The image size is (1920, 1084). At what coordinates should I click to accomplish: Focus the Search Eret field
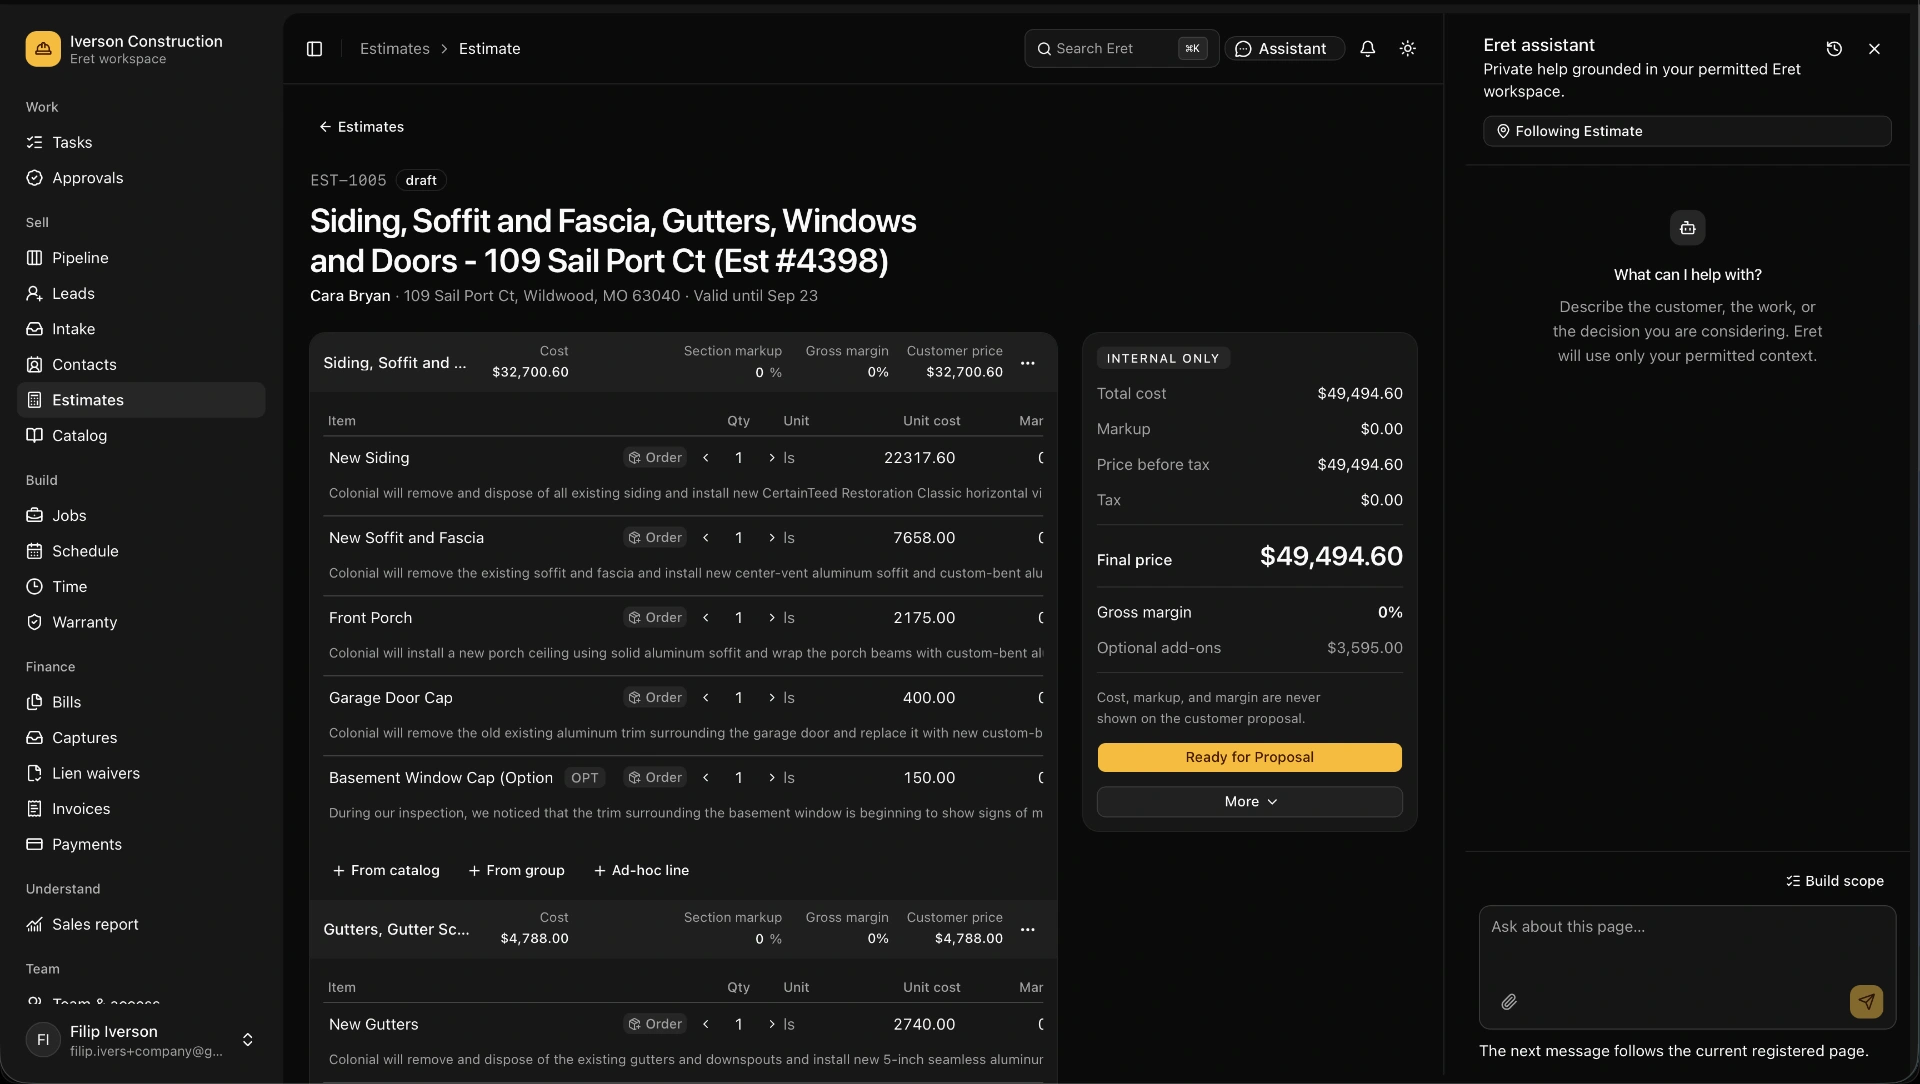(x=1121, y=49)
